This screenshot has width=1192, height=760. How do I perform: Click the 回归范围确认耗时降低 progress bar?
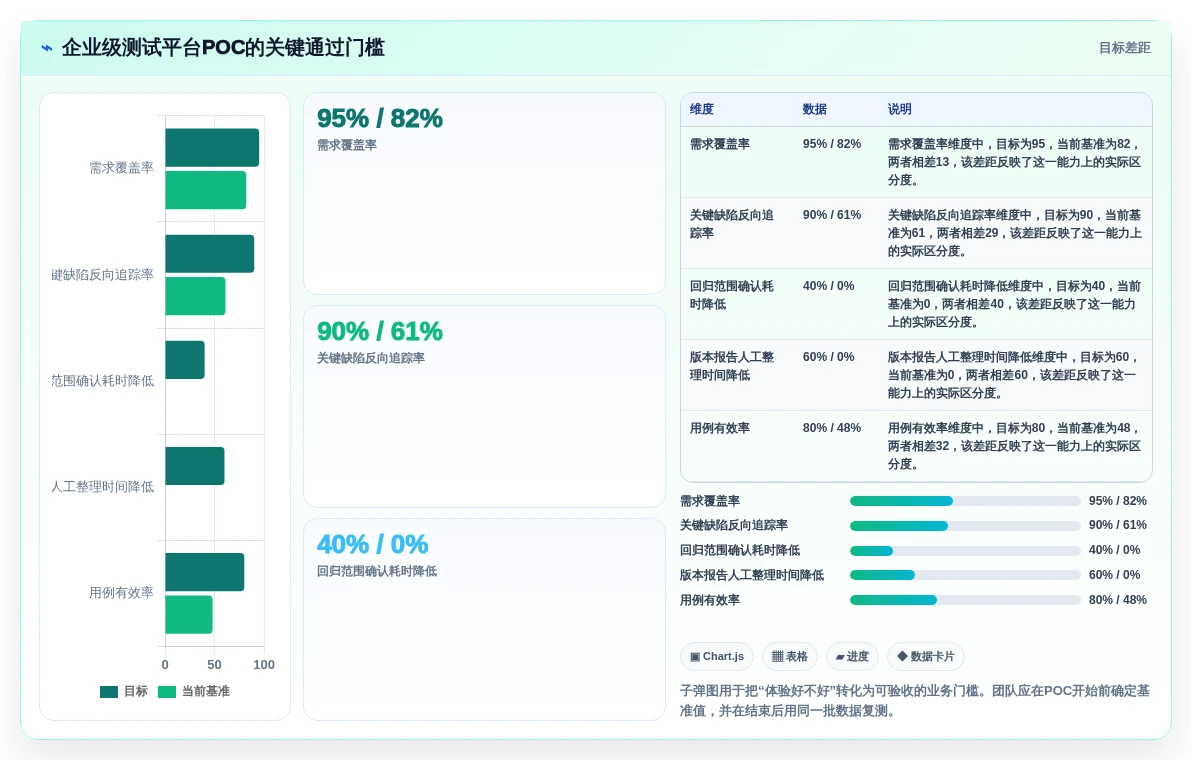(x=965, y=551)
